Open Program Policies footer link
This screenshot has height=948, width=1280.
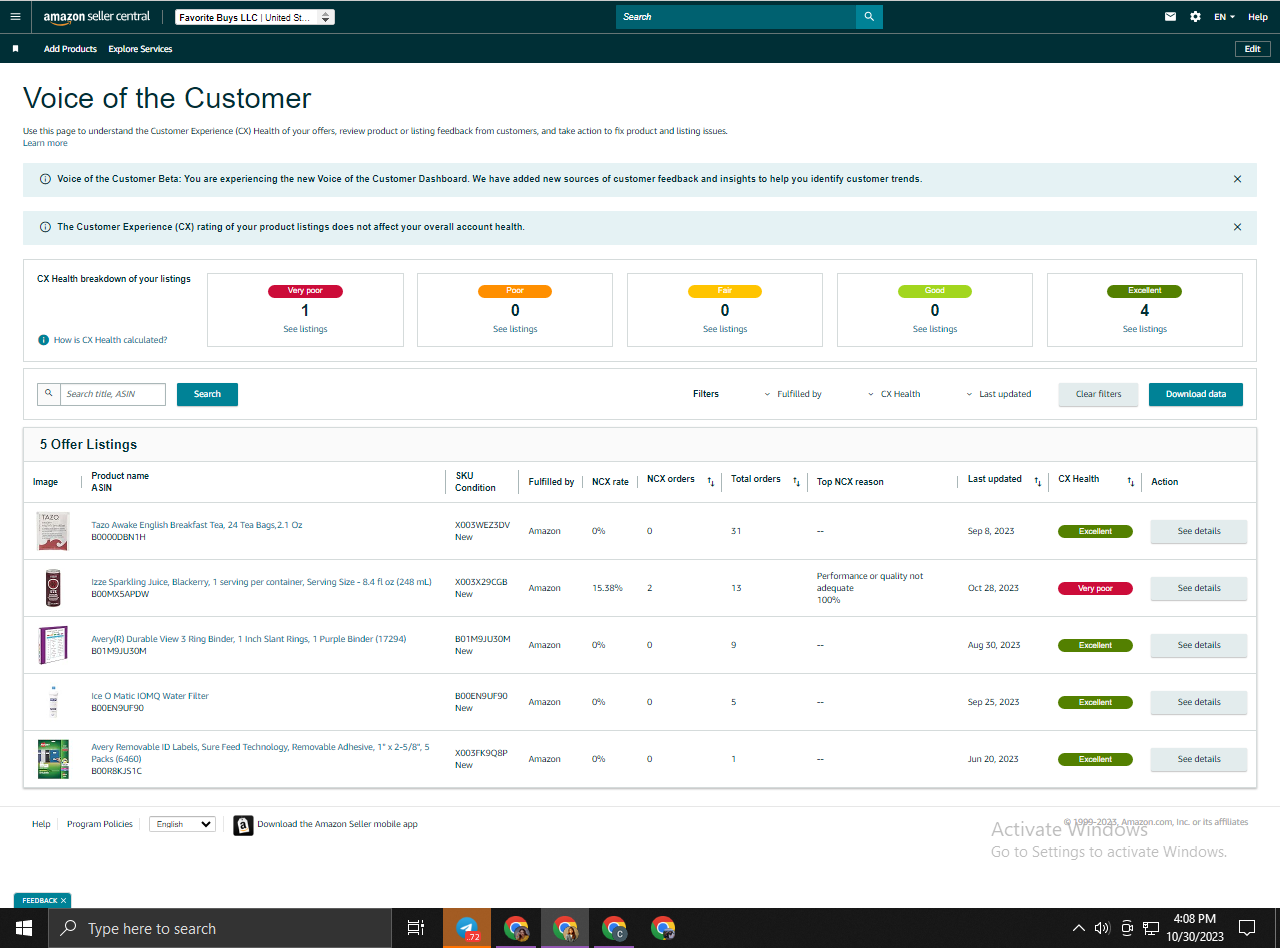tap(100, 824)
